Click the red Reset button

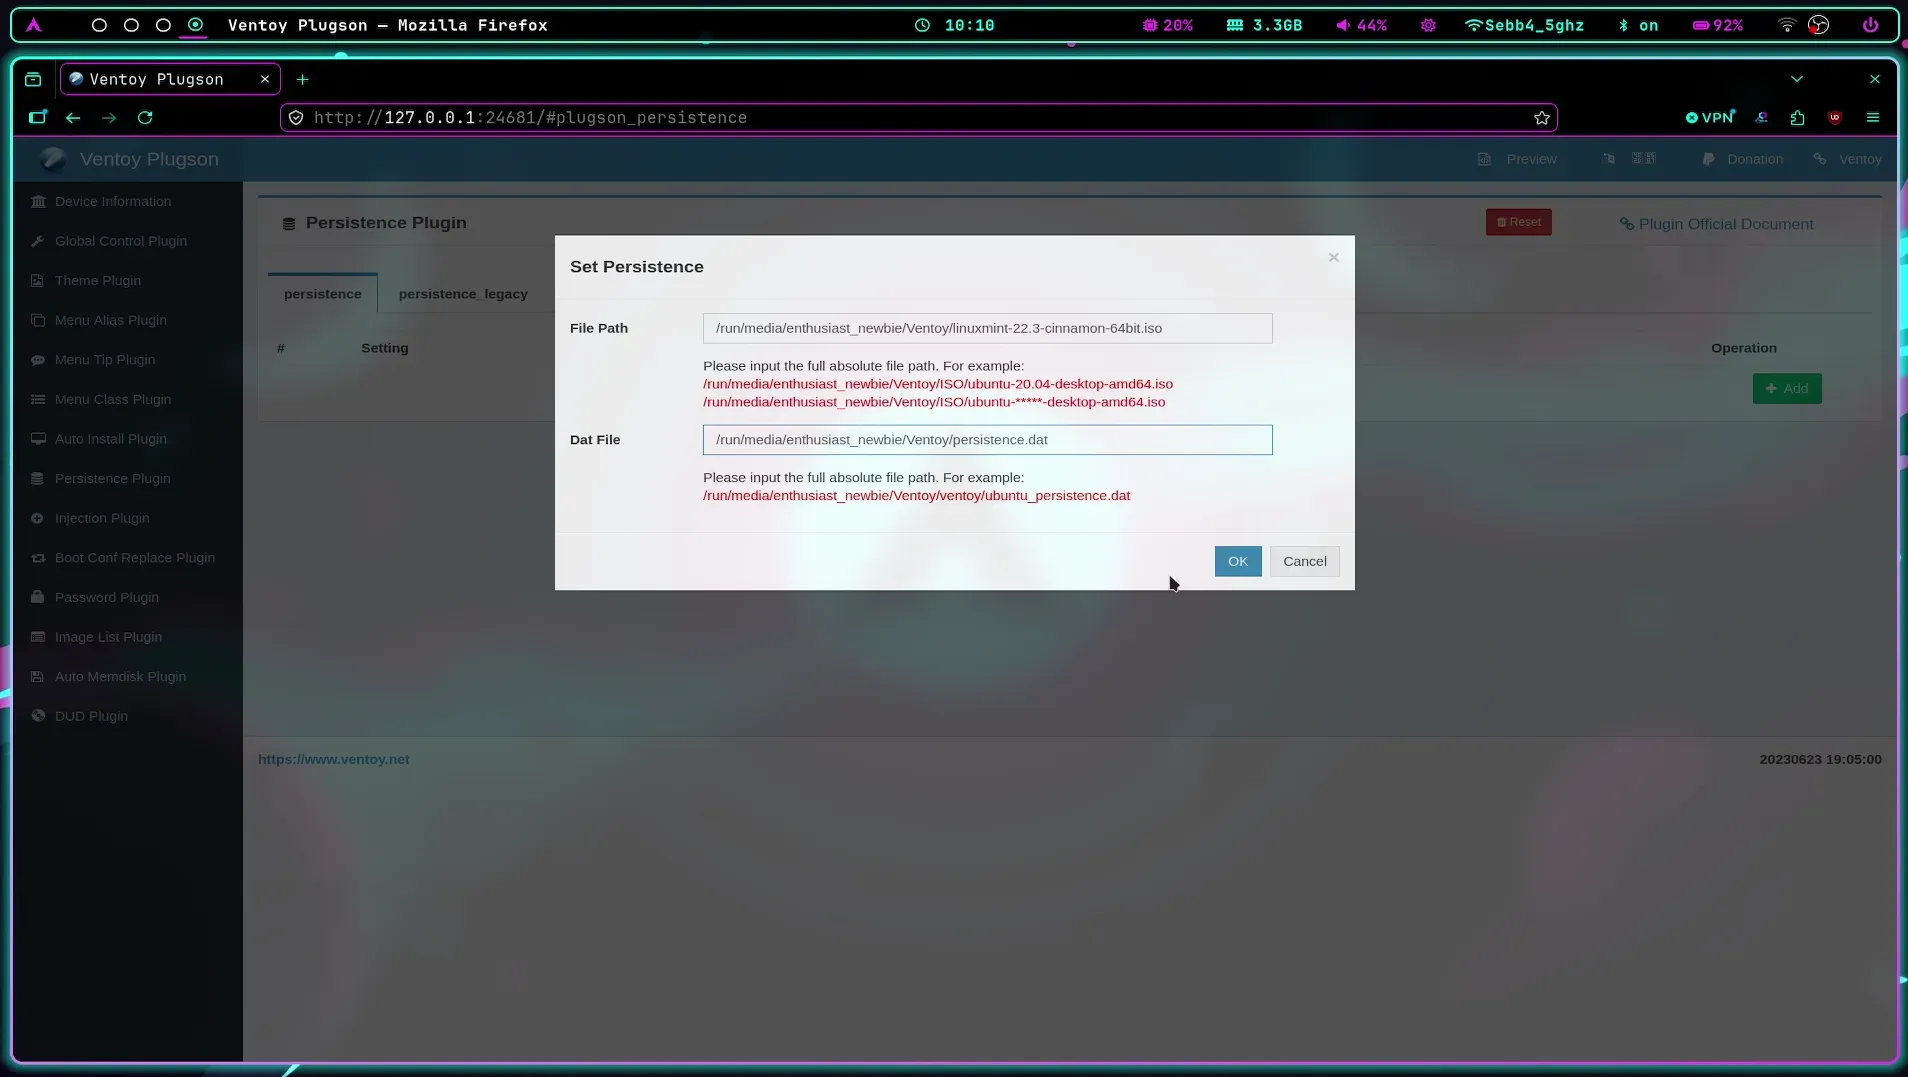(x=1519, y=222)
